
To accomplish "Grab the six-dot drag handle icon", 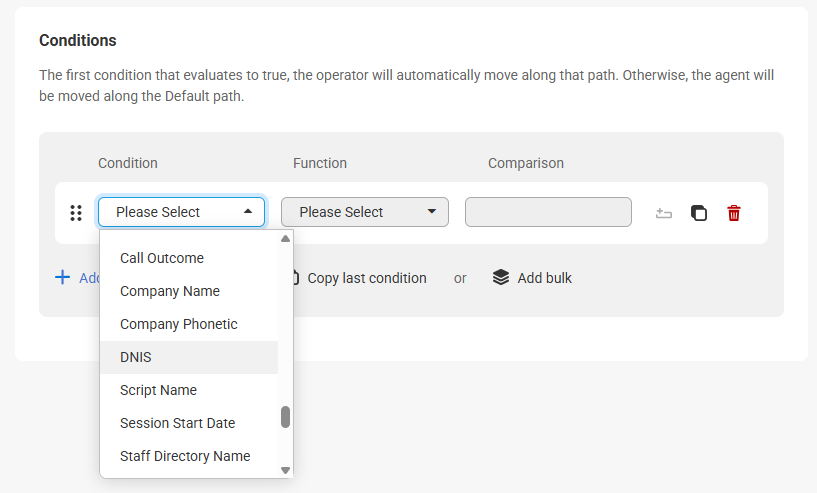I will click(76, 213).
